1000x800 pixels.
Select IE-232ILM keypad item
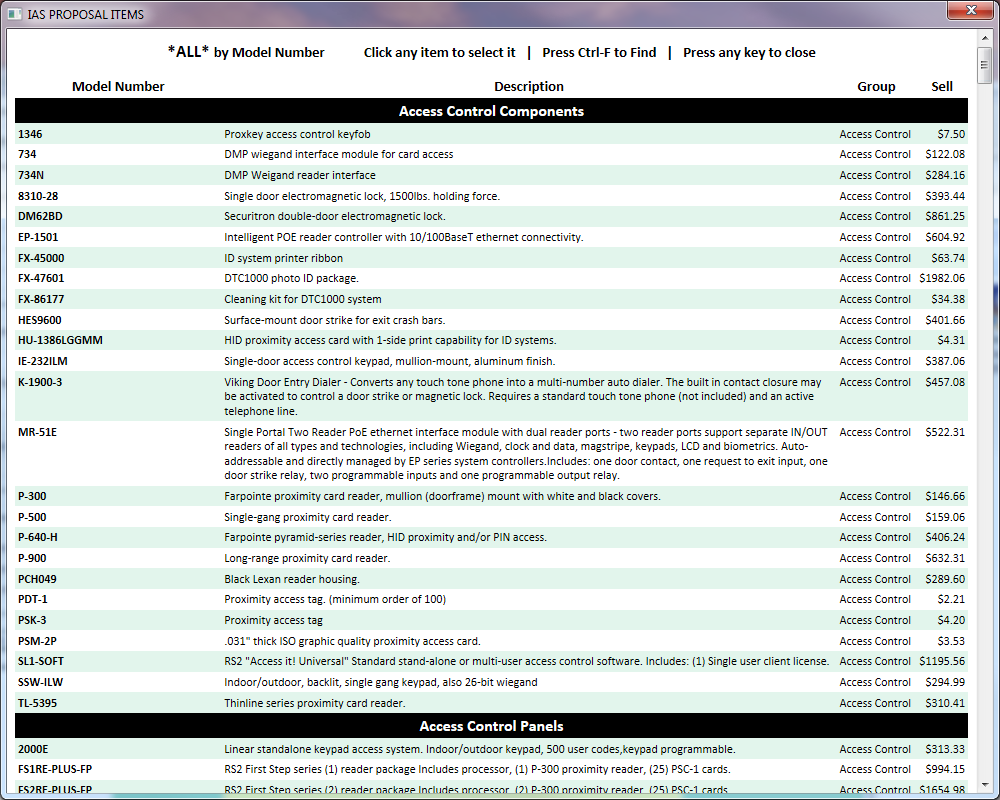pos(491,361)
